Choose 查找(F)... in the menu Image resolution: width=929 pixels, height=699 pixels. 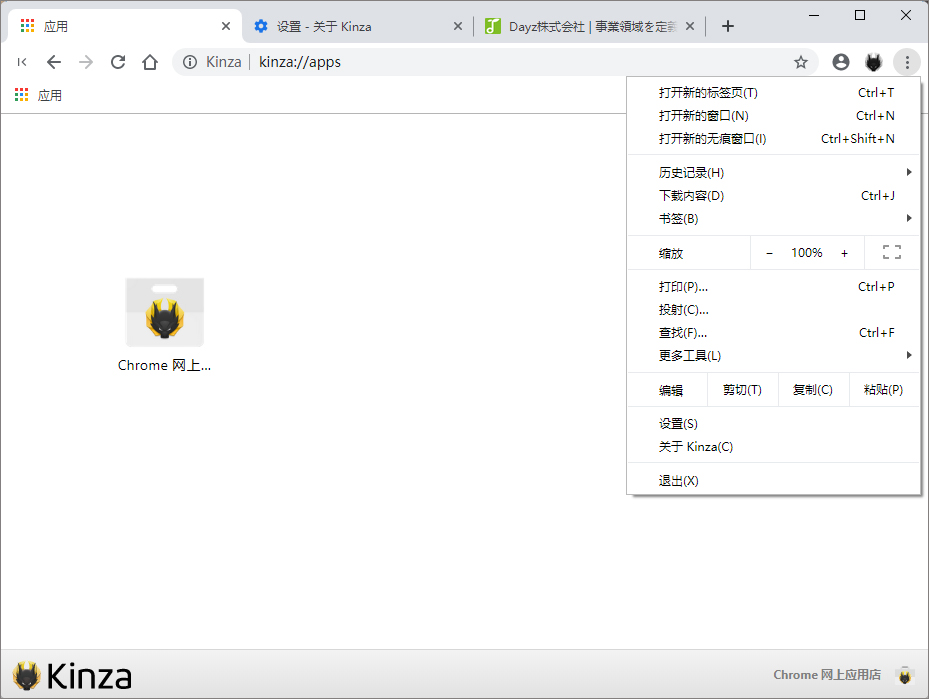click(x=774, y=333)
